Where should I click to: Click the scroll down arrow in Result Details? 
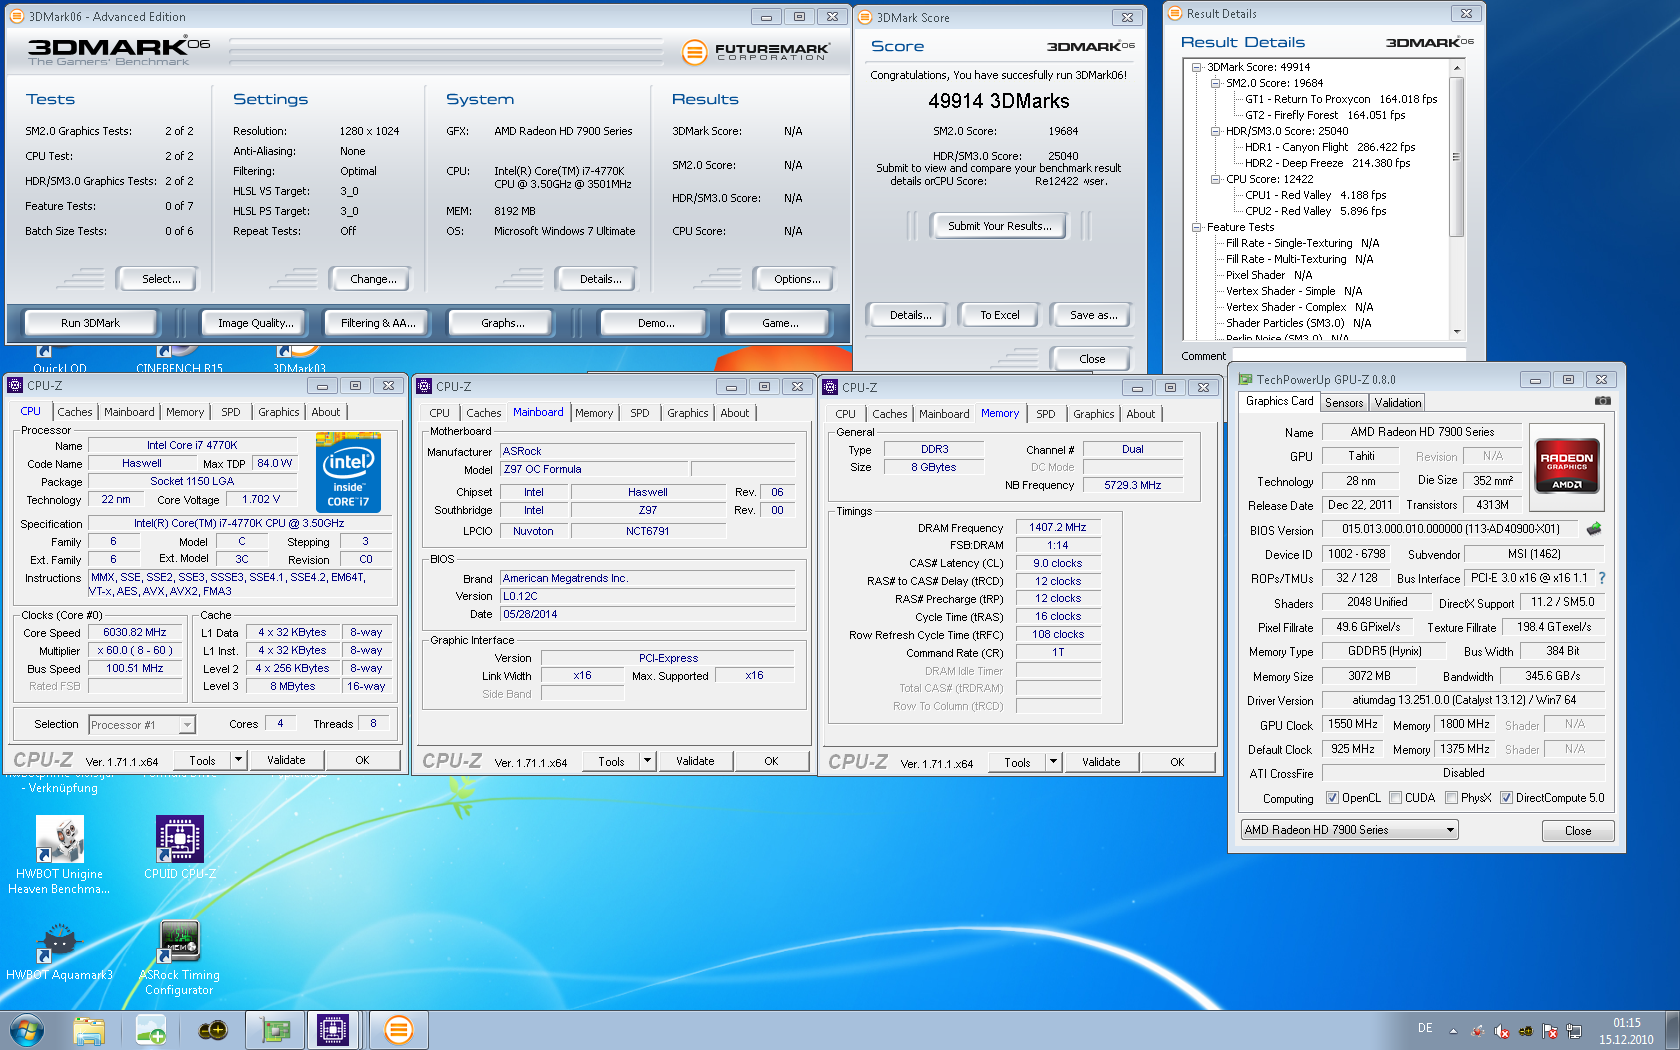[x=1457, y=332]
